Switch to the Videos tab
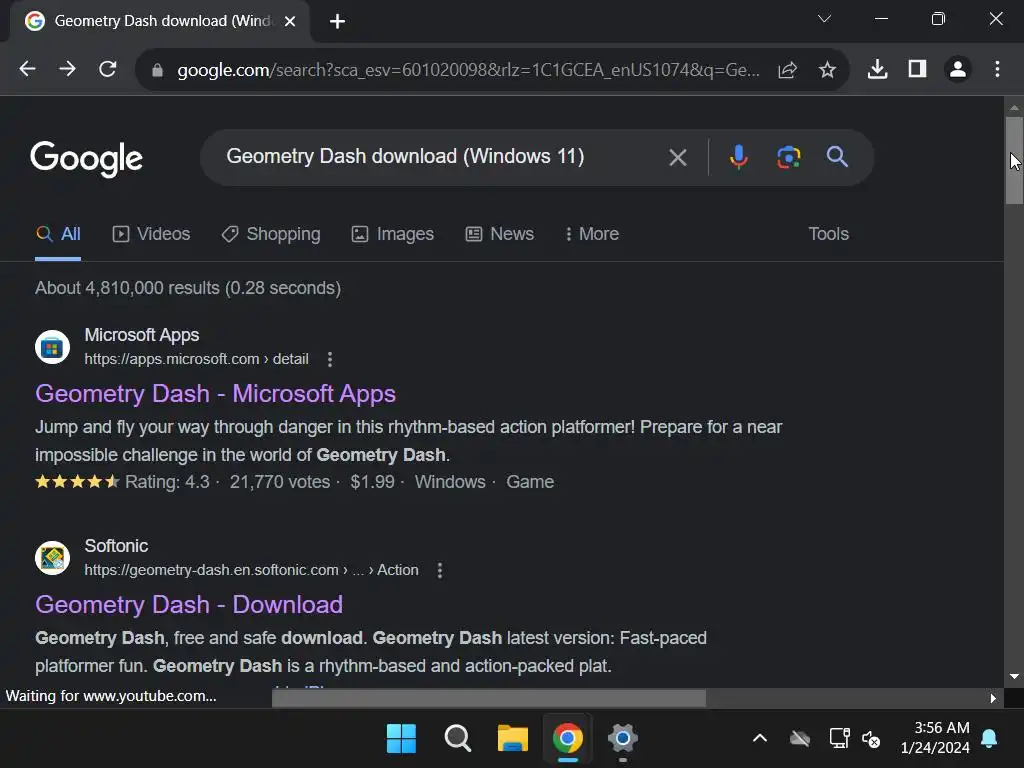 click(152, 234)
